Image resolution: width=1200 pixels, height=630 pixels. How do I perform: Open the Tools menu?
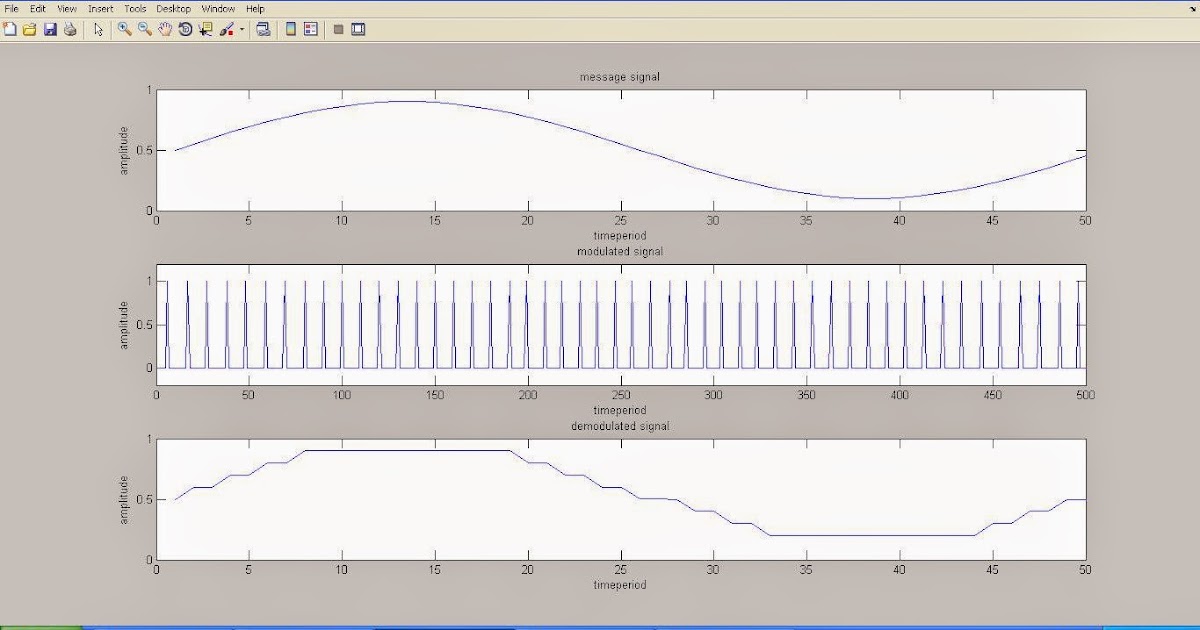pyautogui.click(x=134, y=8)
